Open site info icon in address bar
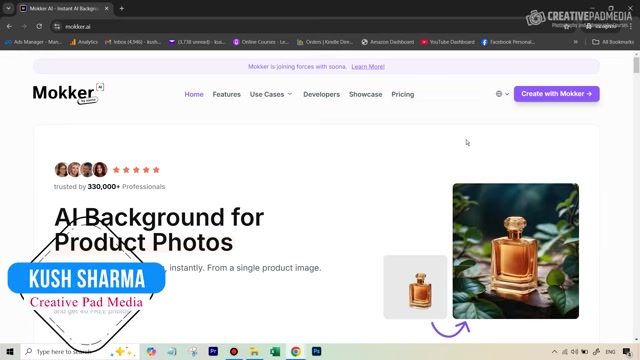 click(x=57, y=27)
